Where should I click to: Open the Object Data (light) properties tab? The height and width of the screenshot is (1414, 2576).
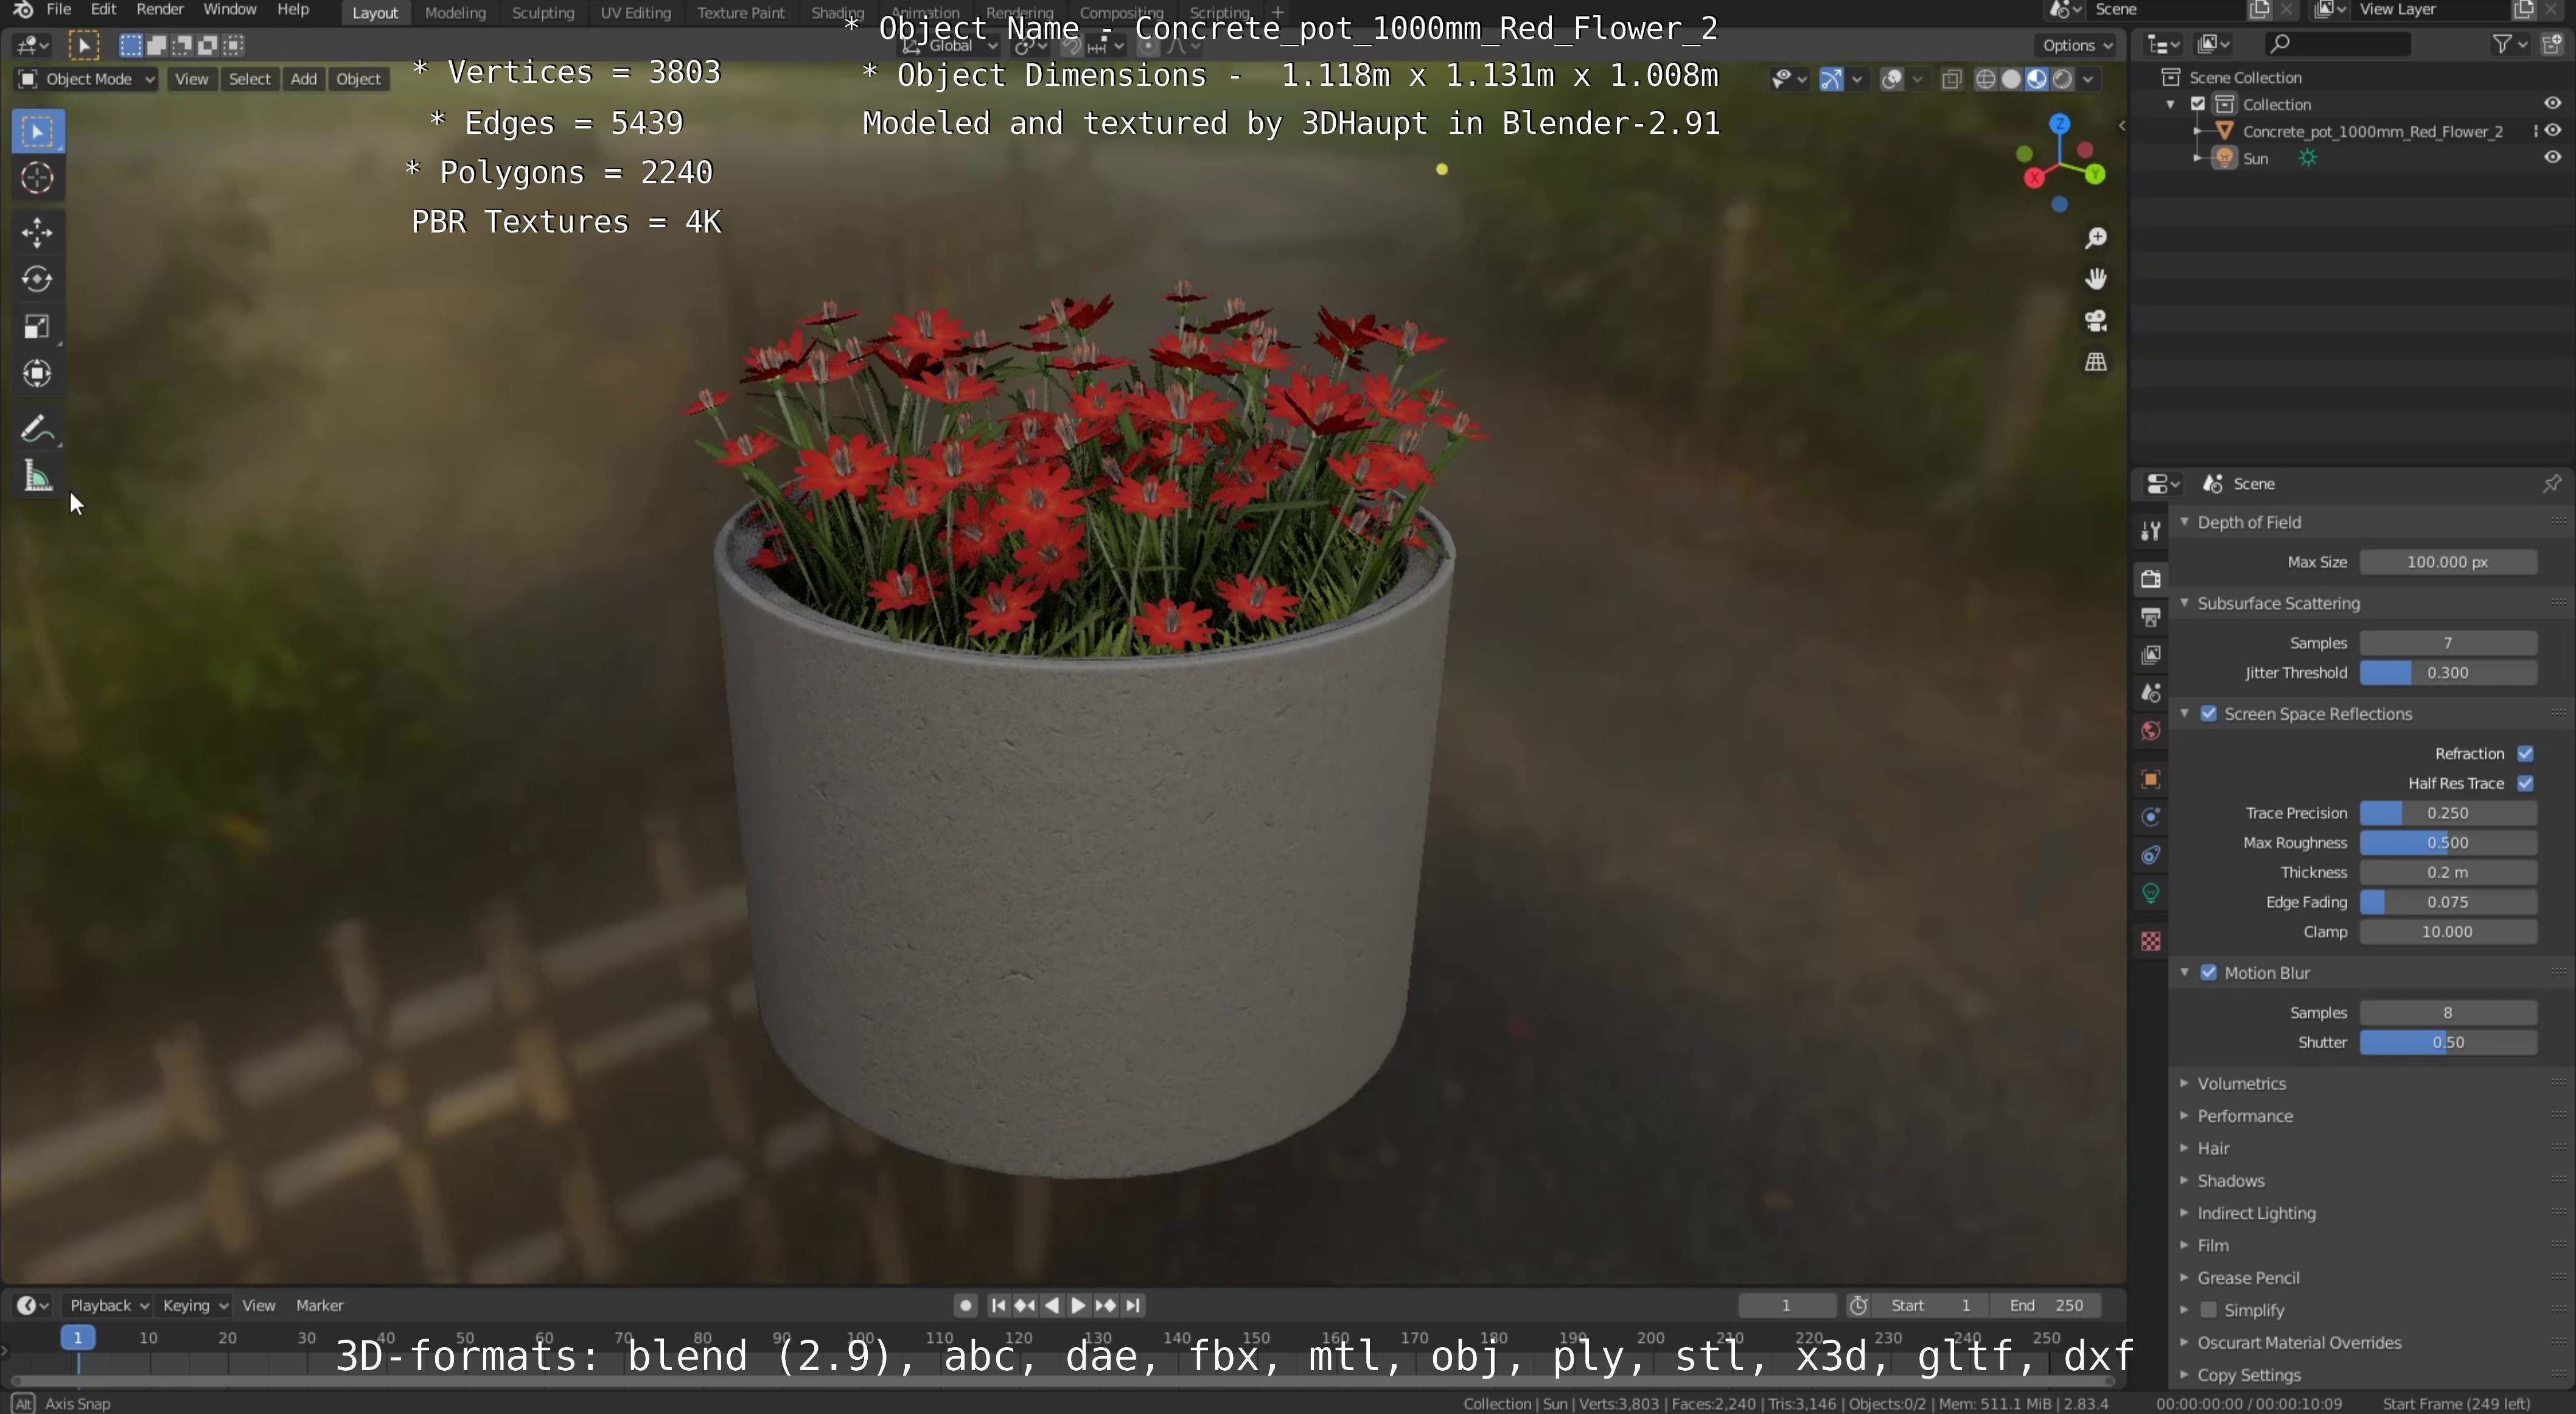click(x=2150, y=893)
